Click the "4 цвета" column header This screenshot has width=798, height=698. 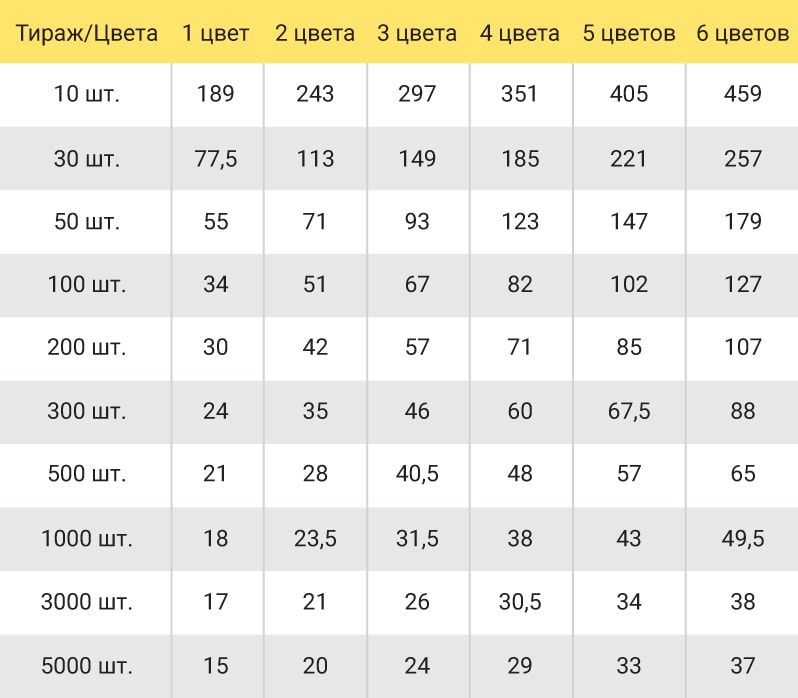520,34
